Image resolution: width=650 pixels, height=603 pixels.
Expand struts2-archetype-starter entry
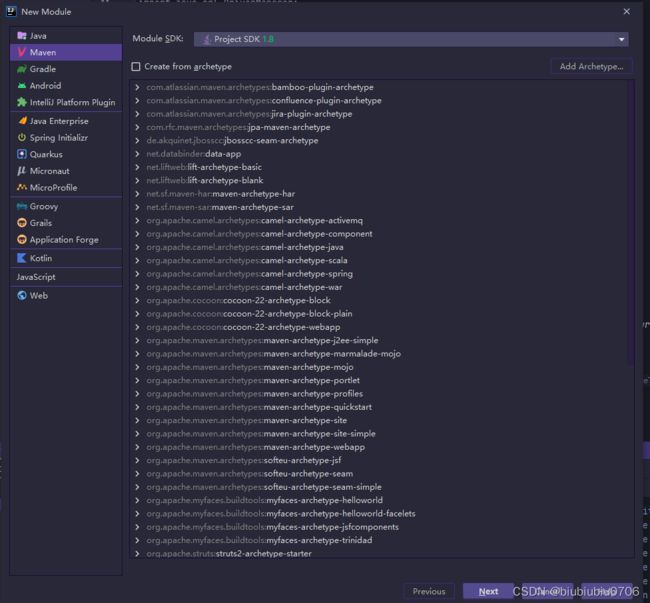coord(137,553)
